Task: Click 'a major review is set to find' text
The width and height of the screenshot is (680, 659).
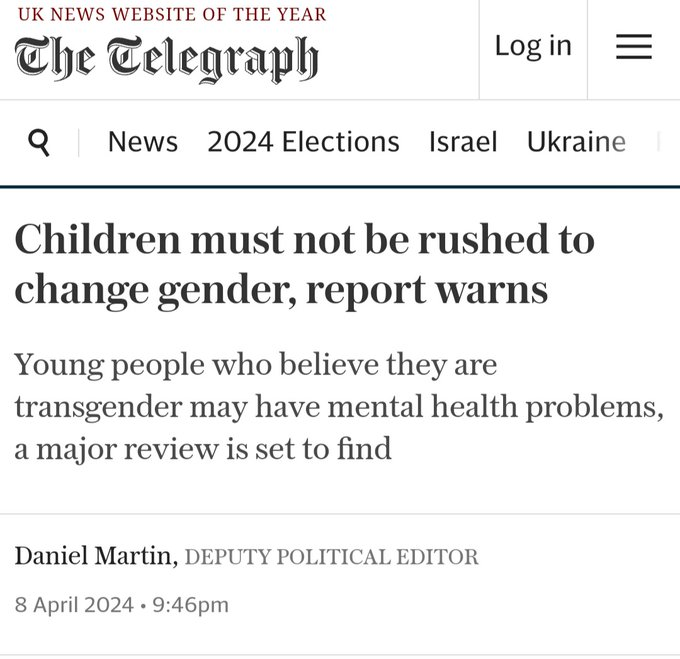Action: pyautogui.click(x=203, y=449)
